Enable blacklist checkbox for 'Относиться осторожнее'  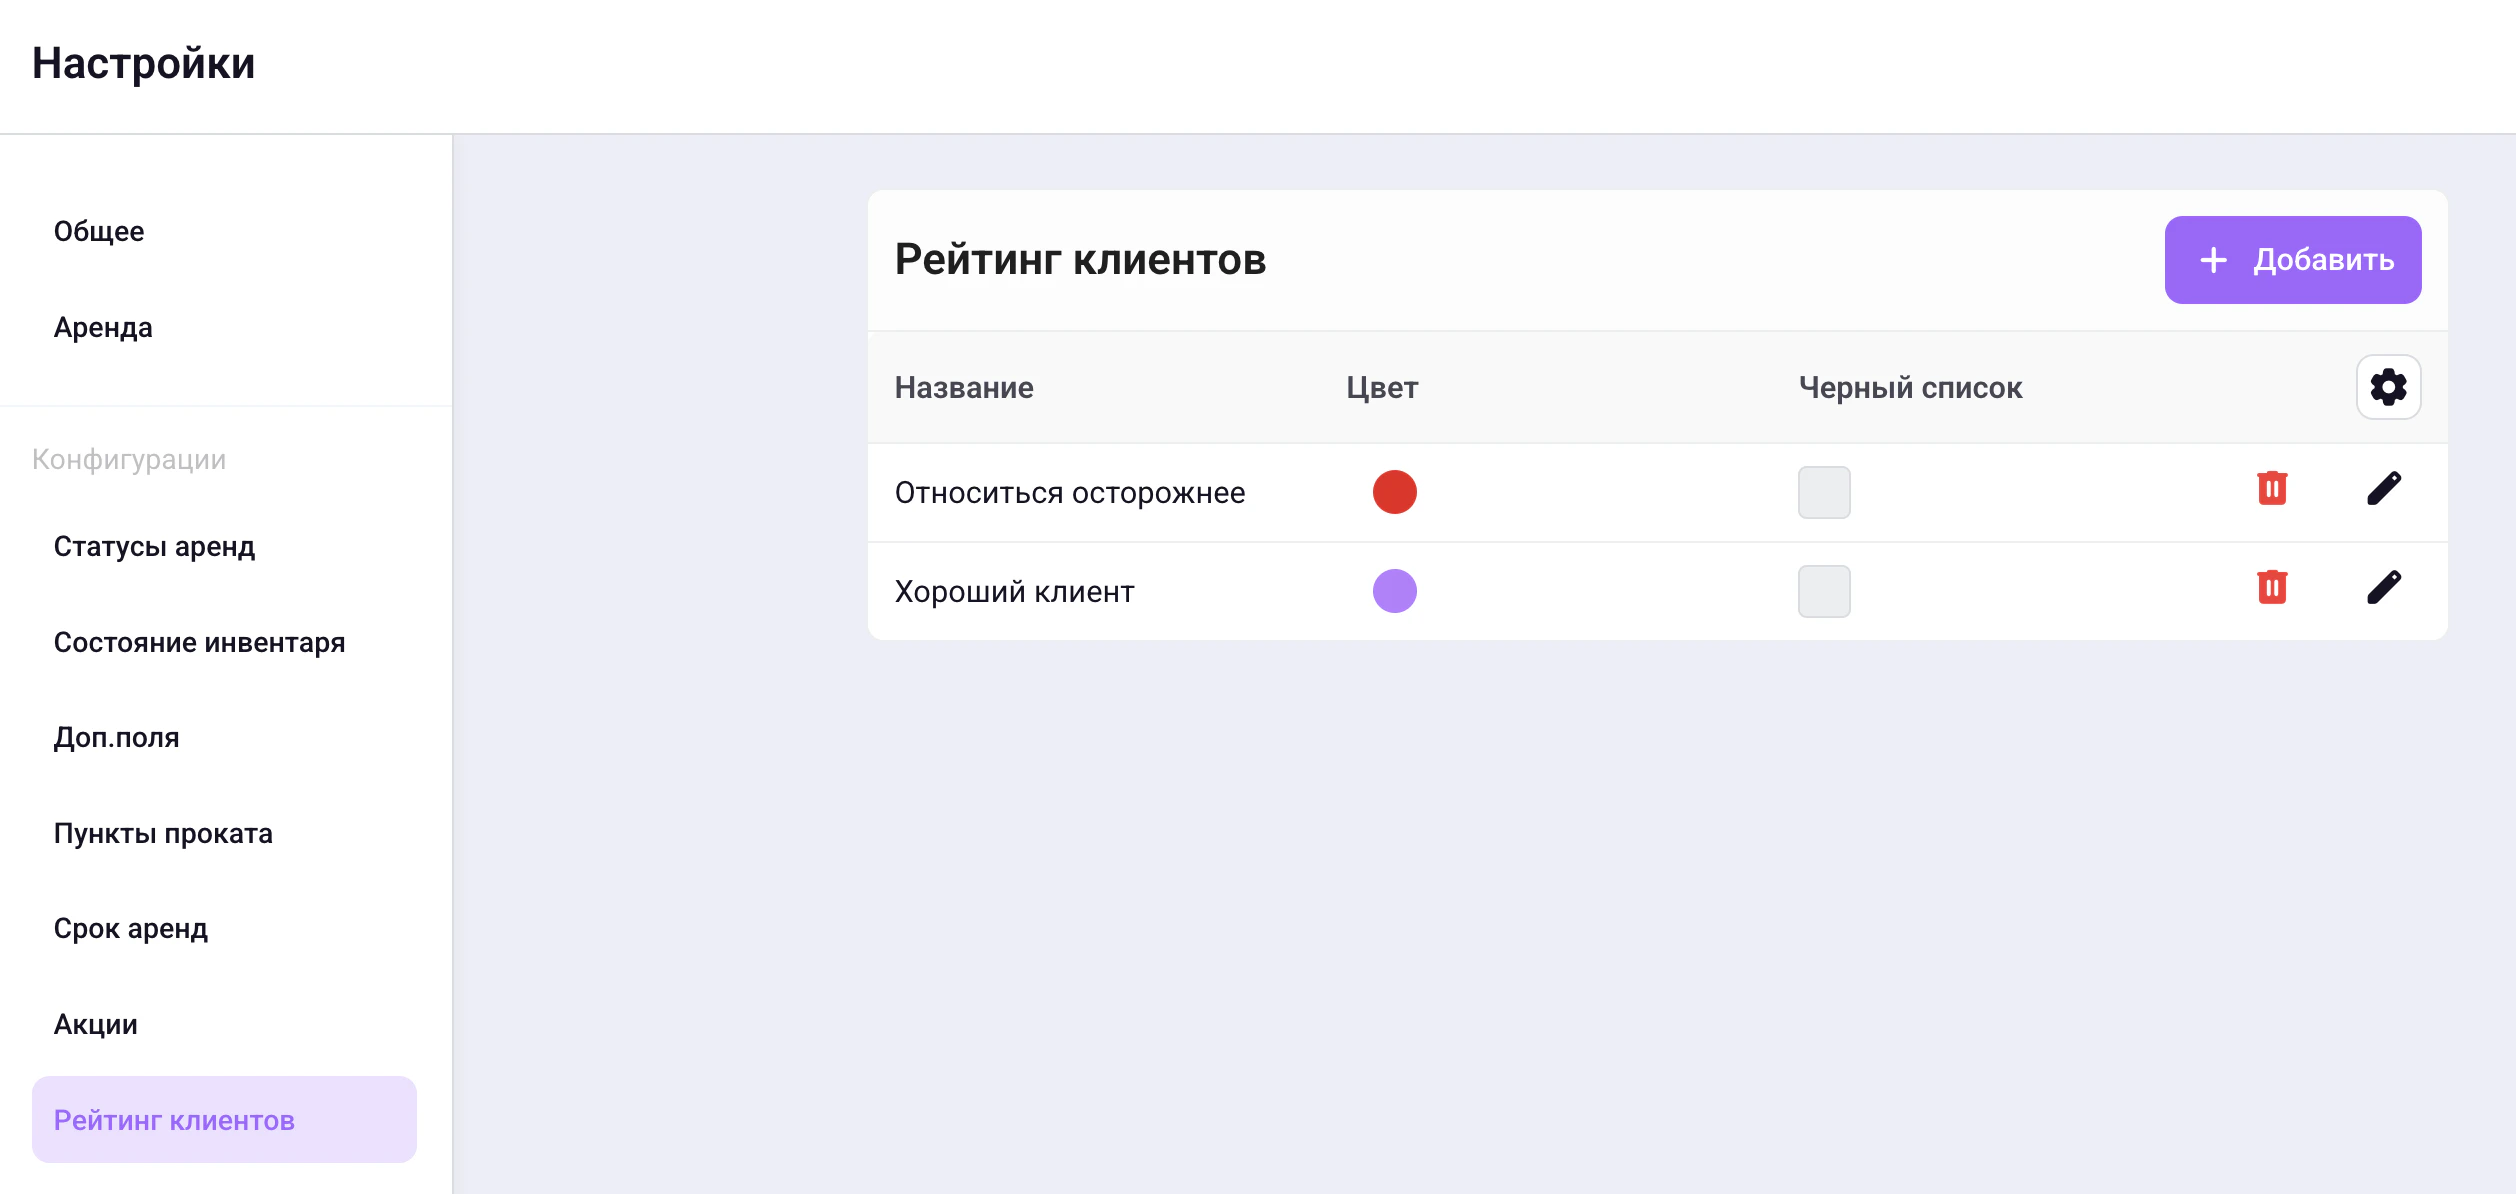point(1823,491)
